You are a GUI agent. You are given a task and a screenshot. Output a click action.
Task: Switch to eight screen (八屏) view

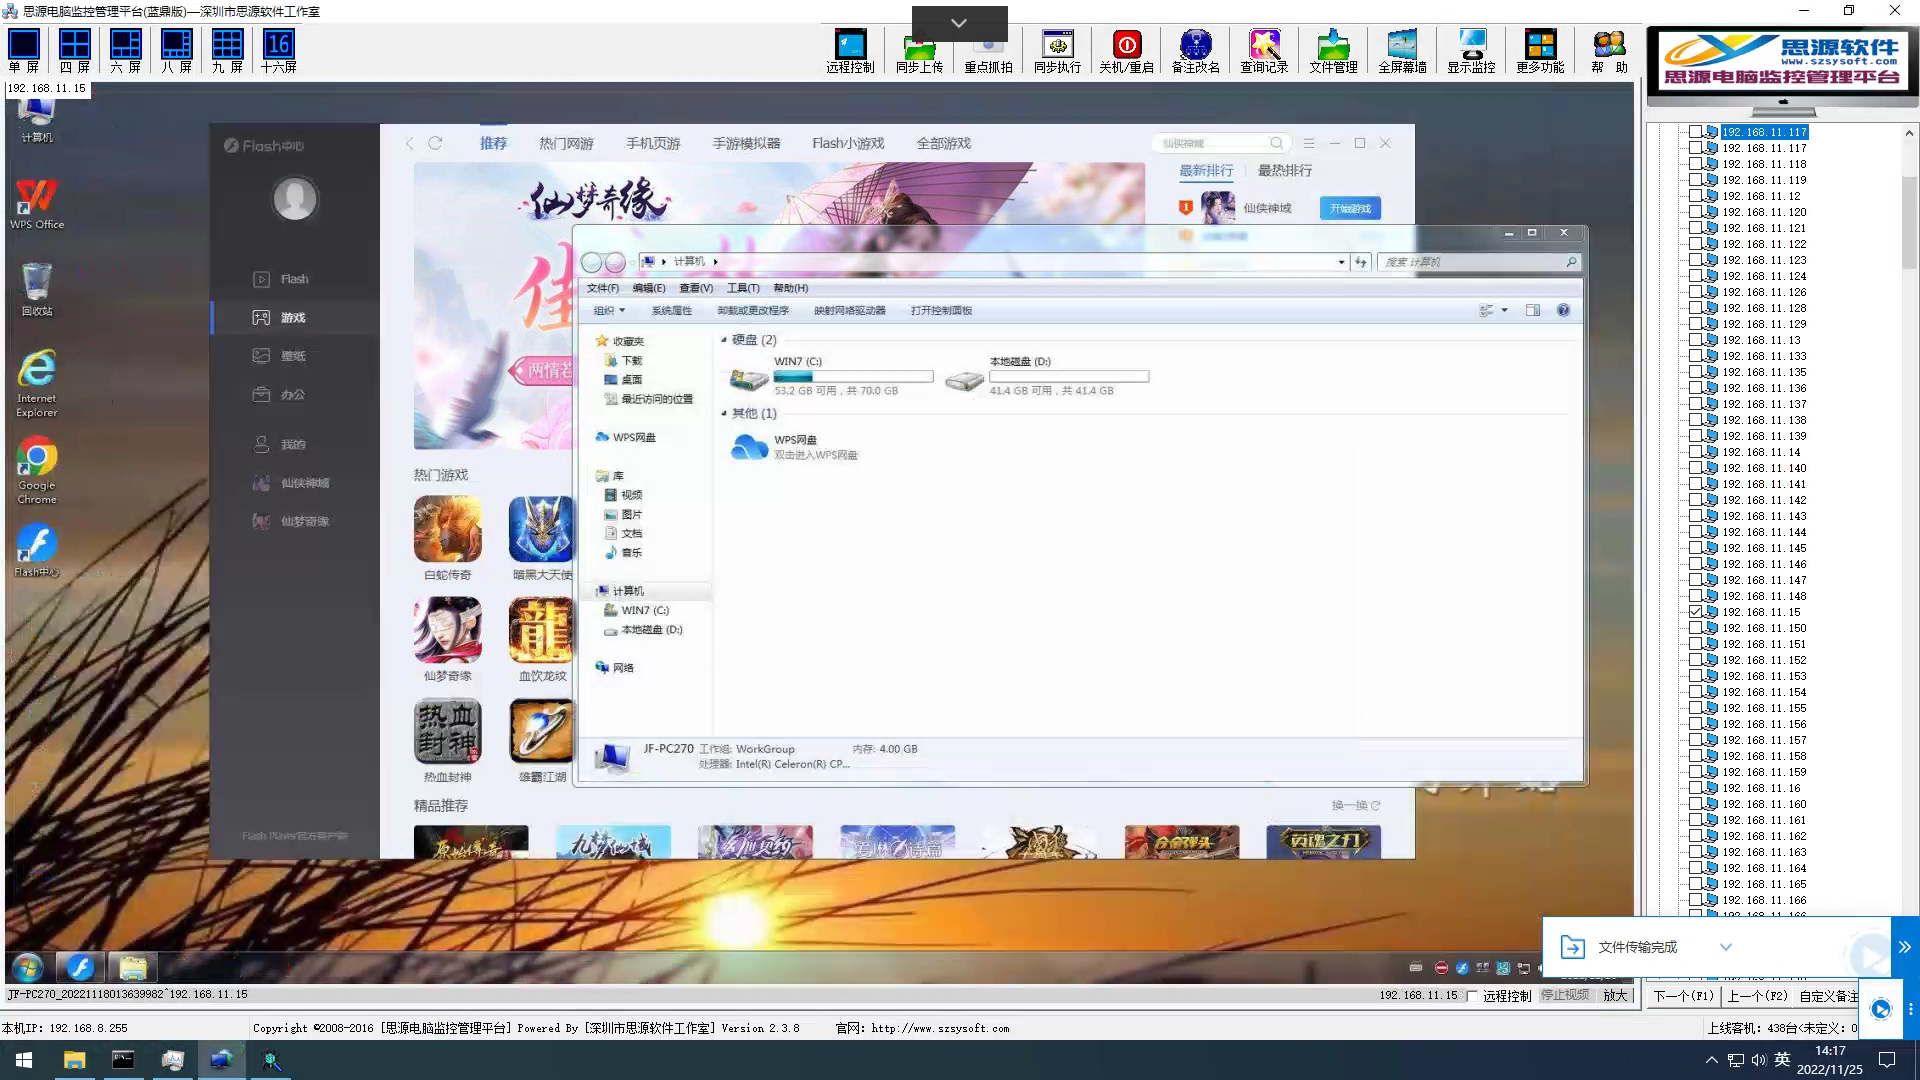point(176,51)
